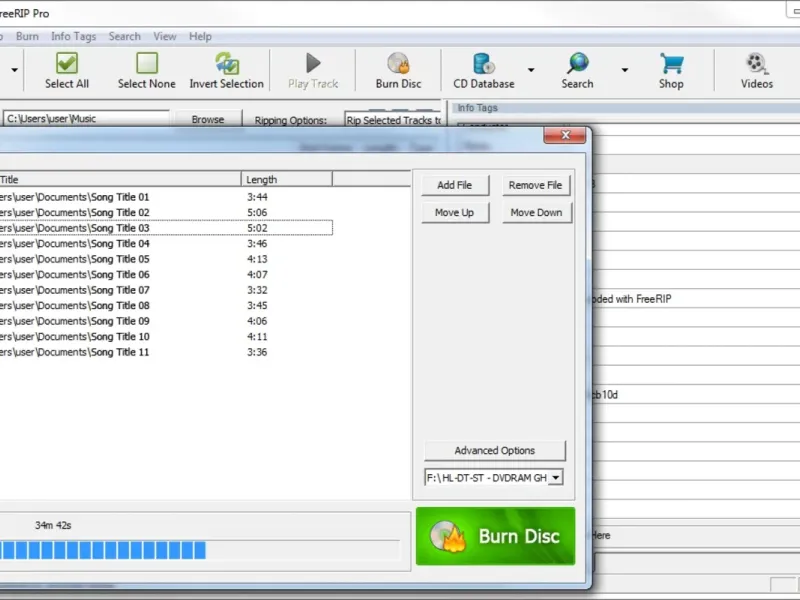Open the View menu
The width and height of the screenshot is (800, 600).
click(165, 36)
